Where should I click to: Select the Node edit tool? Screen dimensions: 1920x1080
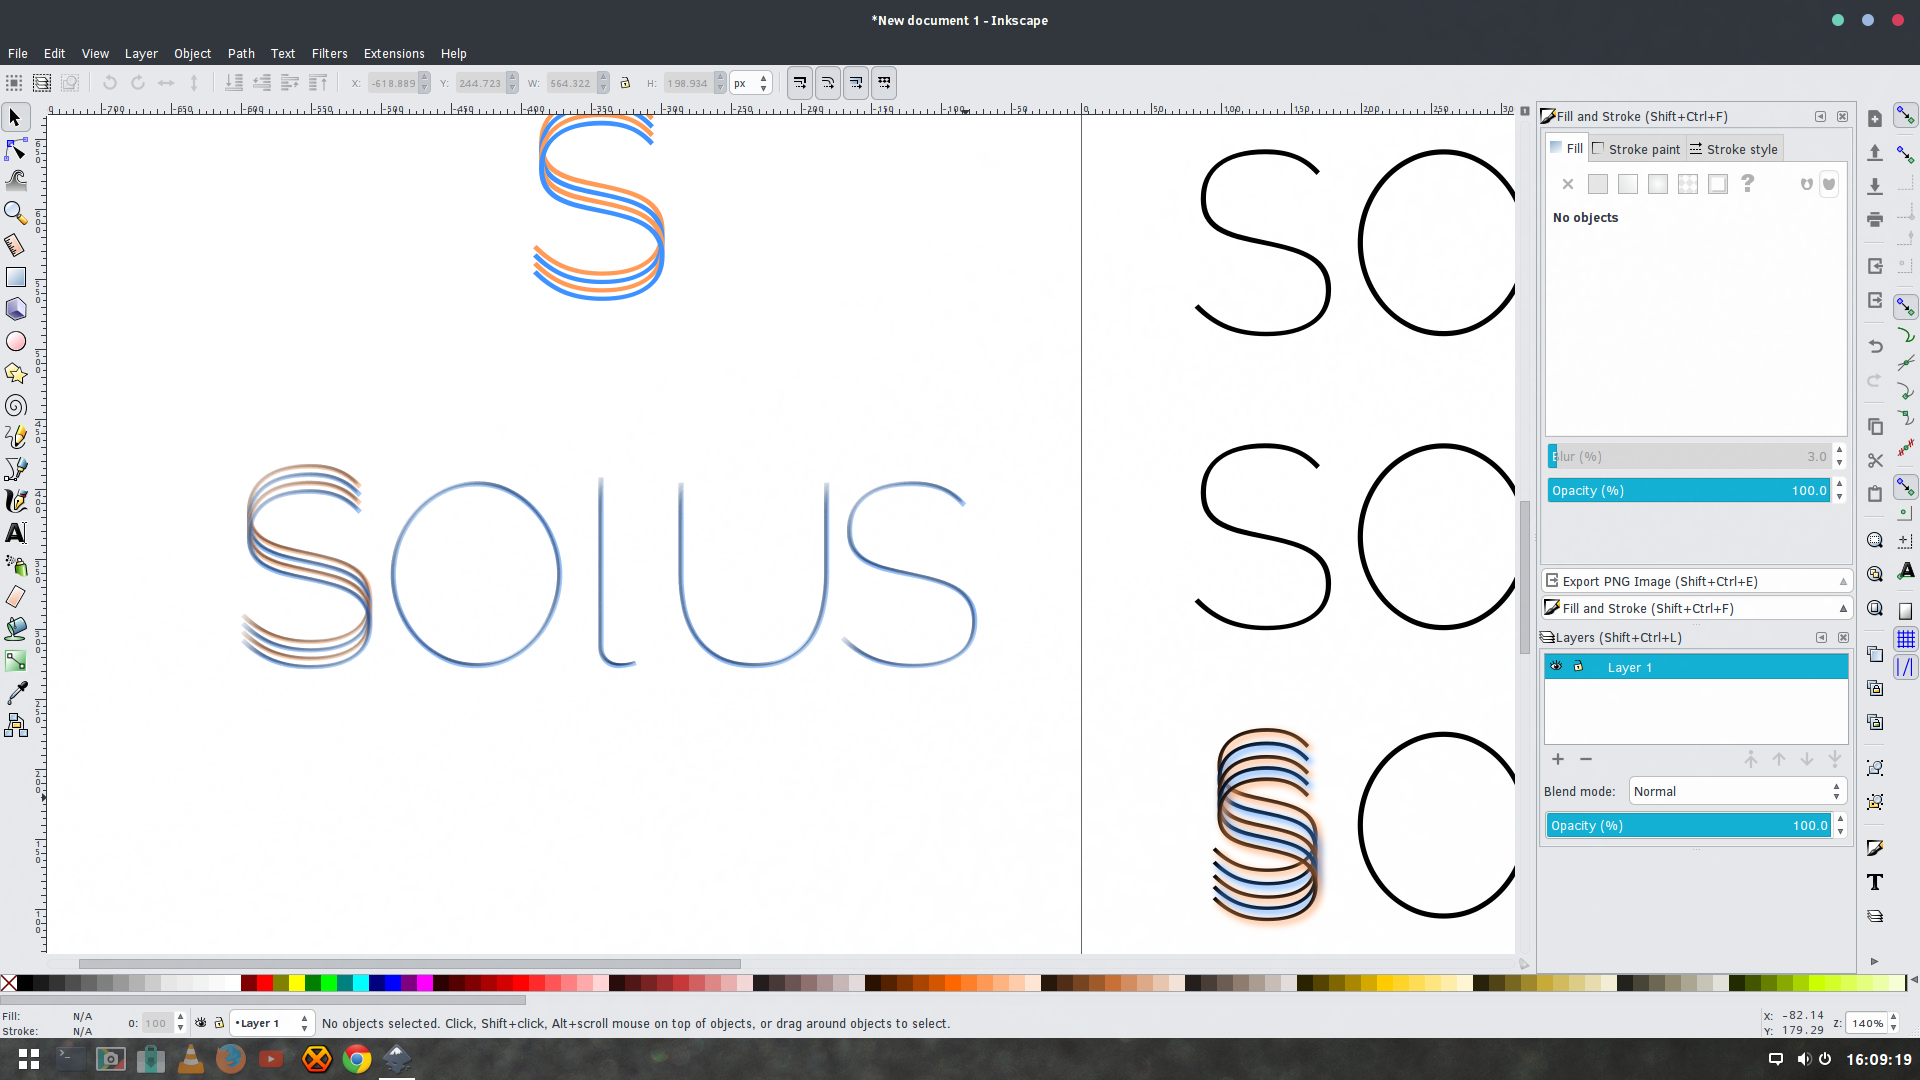(x=15, y=150)
